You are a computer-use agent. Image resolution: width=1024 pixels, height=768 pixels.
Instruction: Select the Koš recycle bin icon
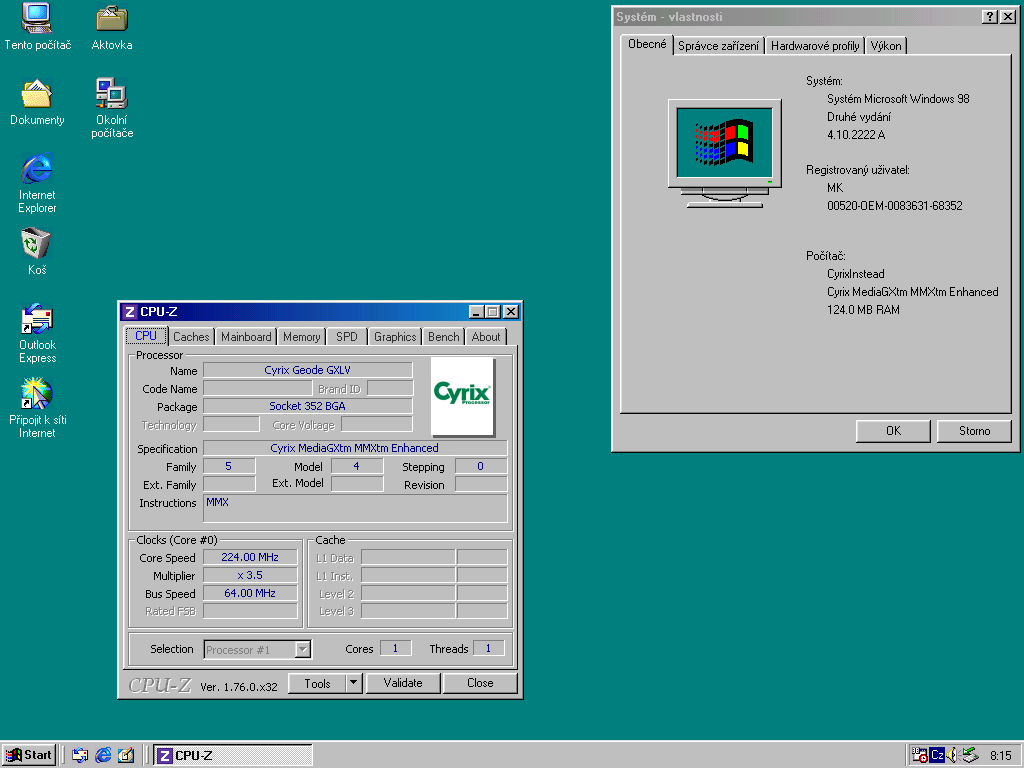pos(37,243)
